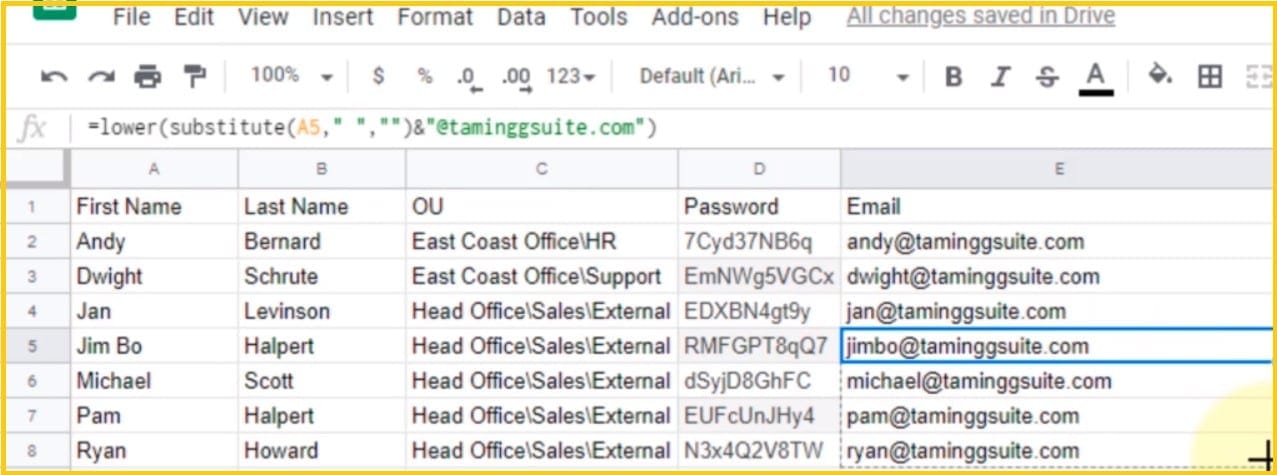Open the text color picker

pos(1096,76)
